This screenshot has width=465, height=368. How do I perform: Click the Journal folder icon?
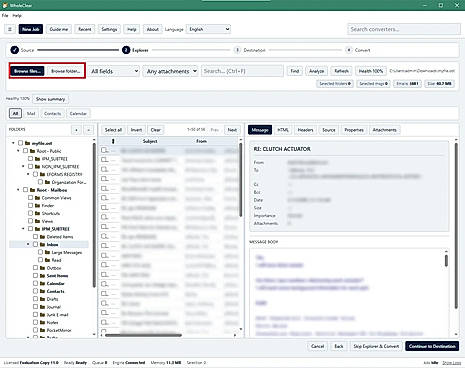[x=43, y=307]
